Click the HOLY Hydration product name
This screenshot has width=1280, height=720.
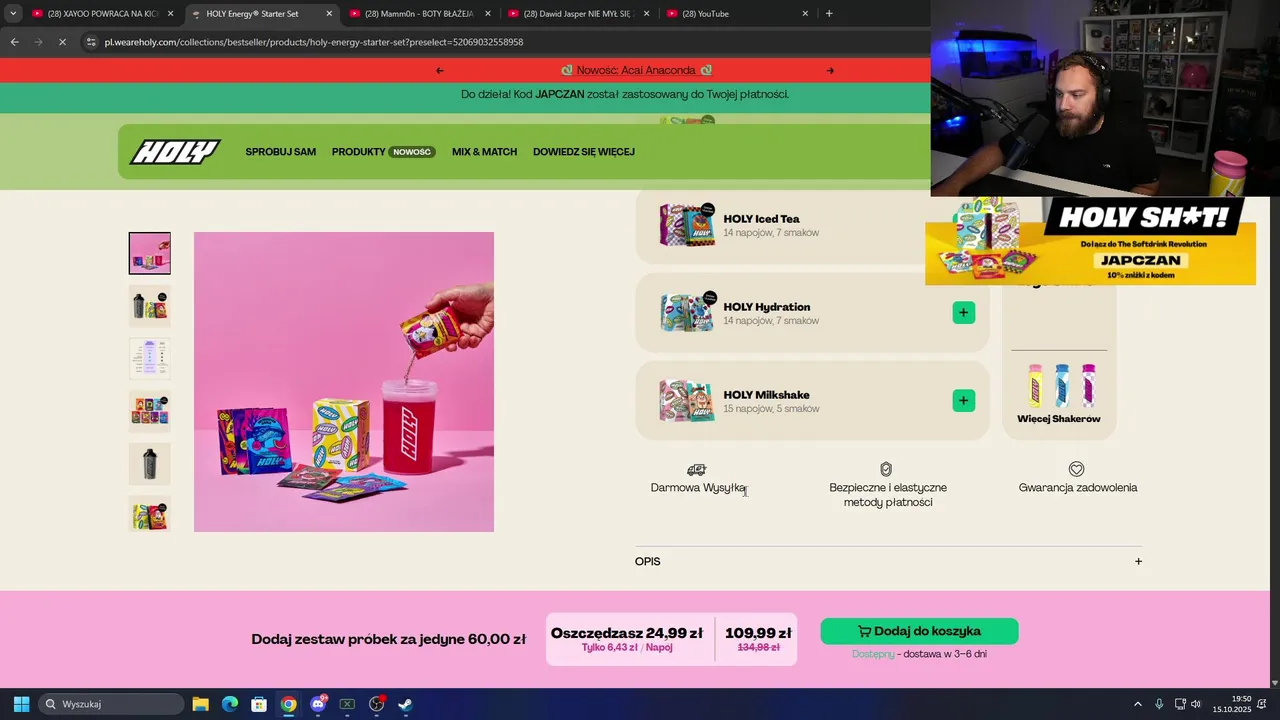point(767,307)
